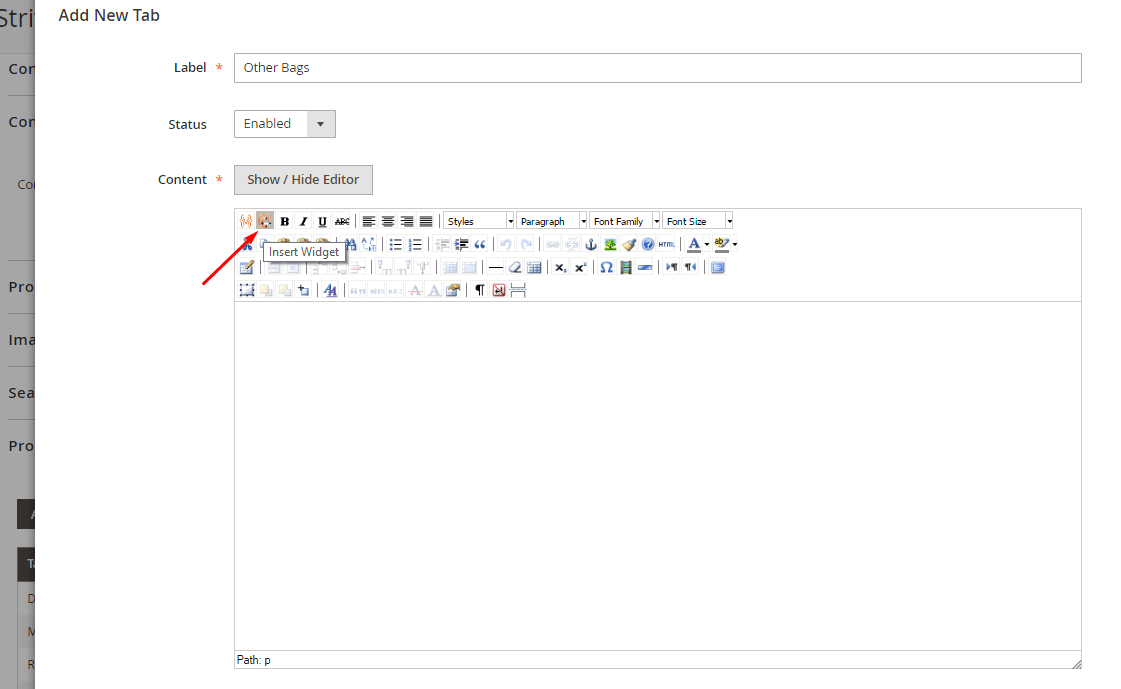Open the HTML source editor
This screenshot has height=689, width=1121.
667,244
